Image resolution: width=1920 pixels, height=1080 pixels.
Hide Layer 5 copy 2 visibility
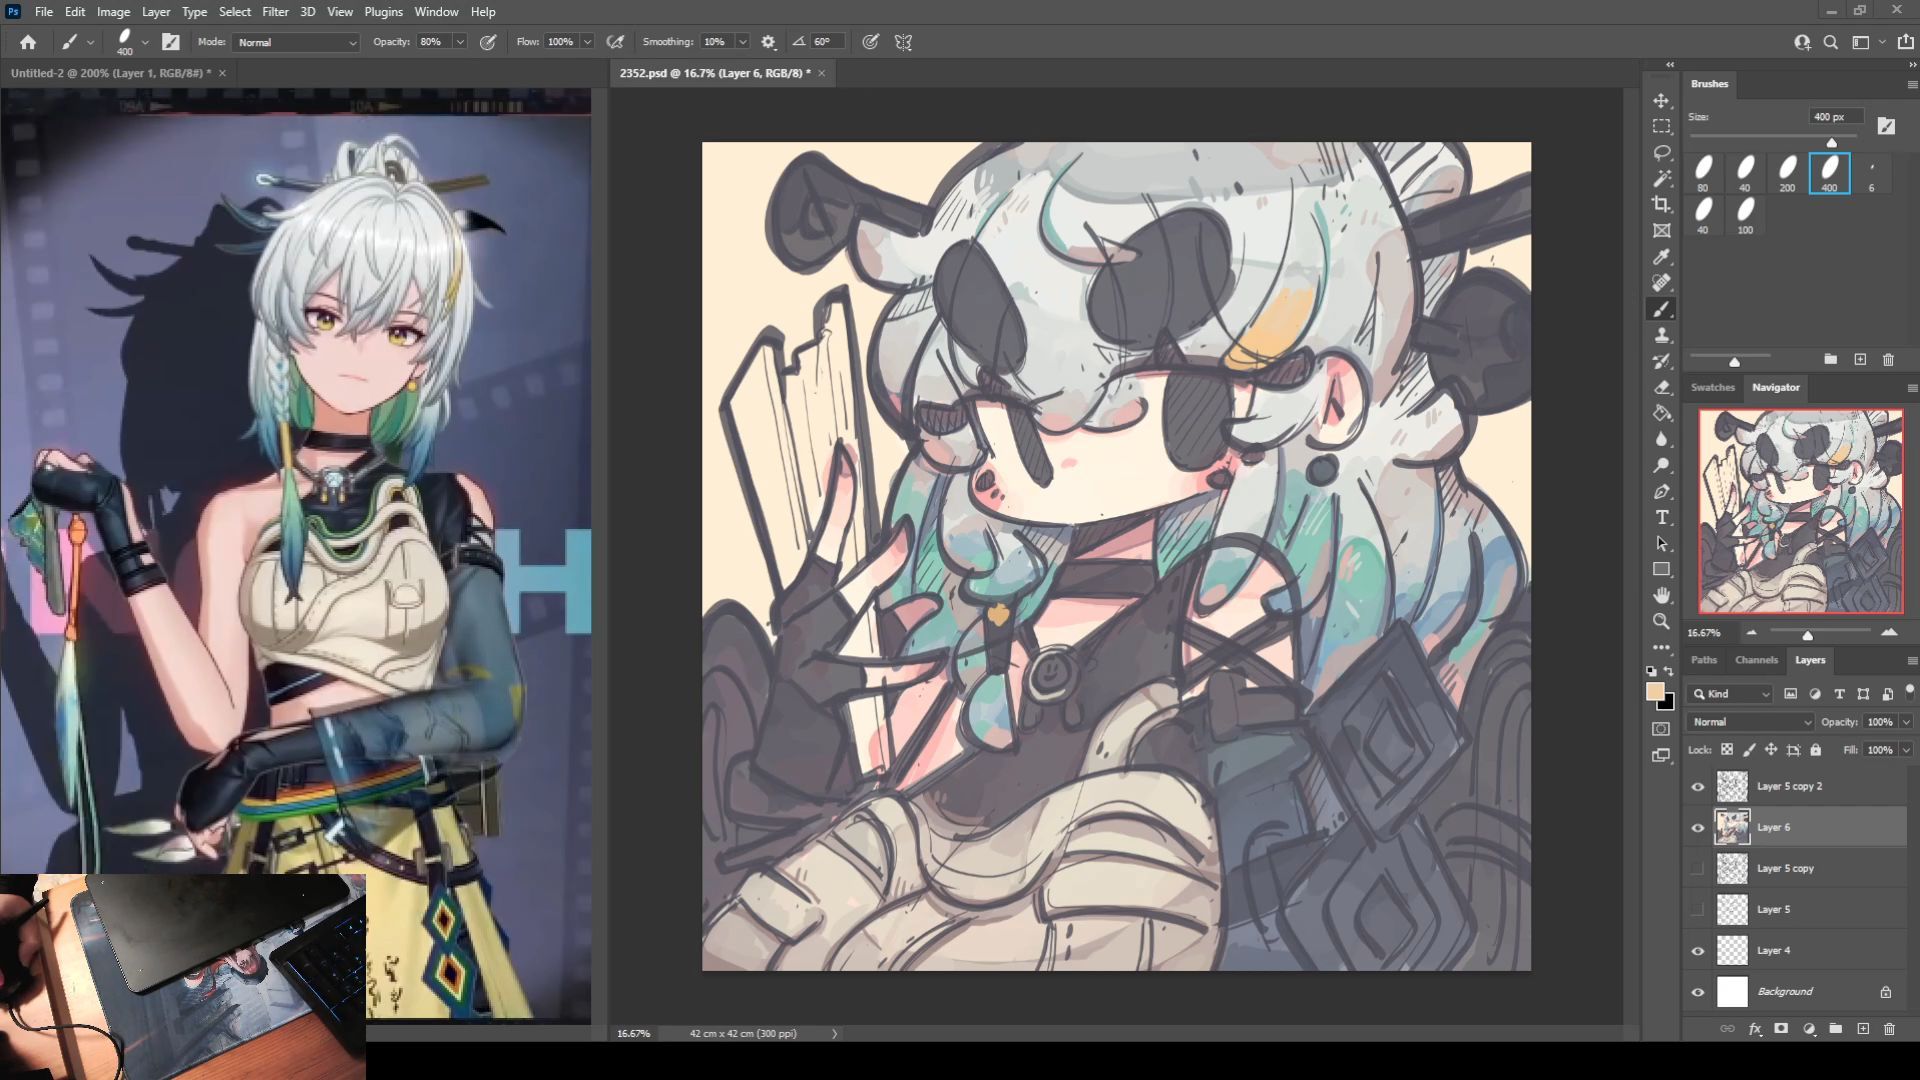1697,787
